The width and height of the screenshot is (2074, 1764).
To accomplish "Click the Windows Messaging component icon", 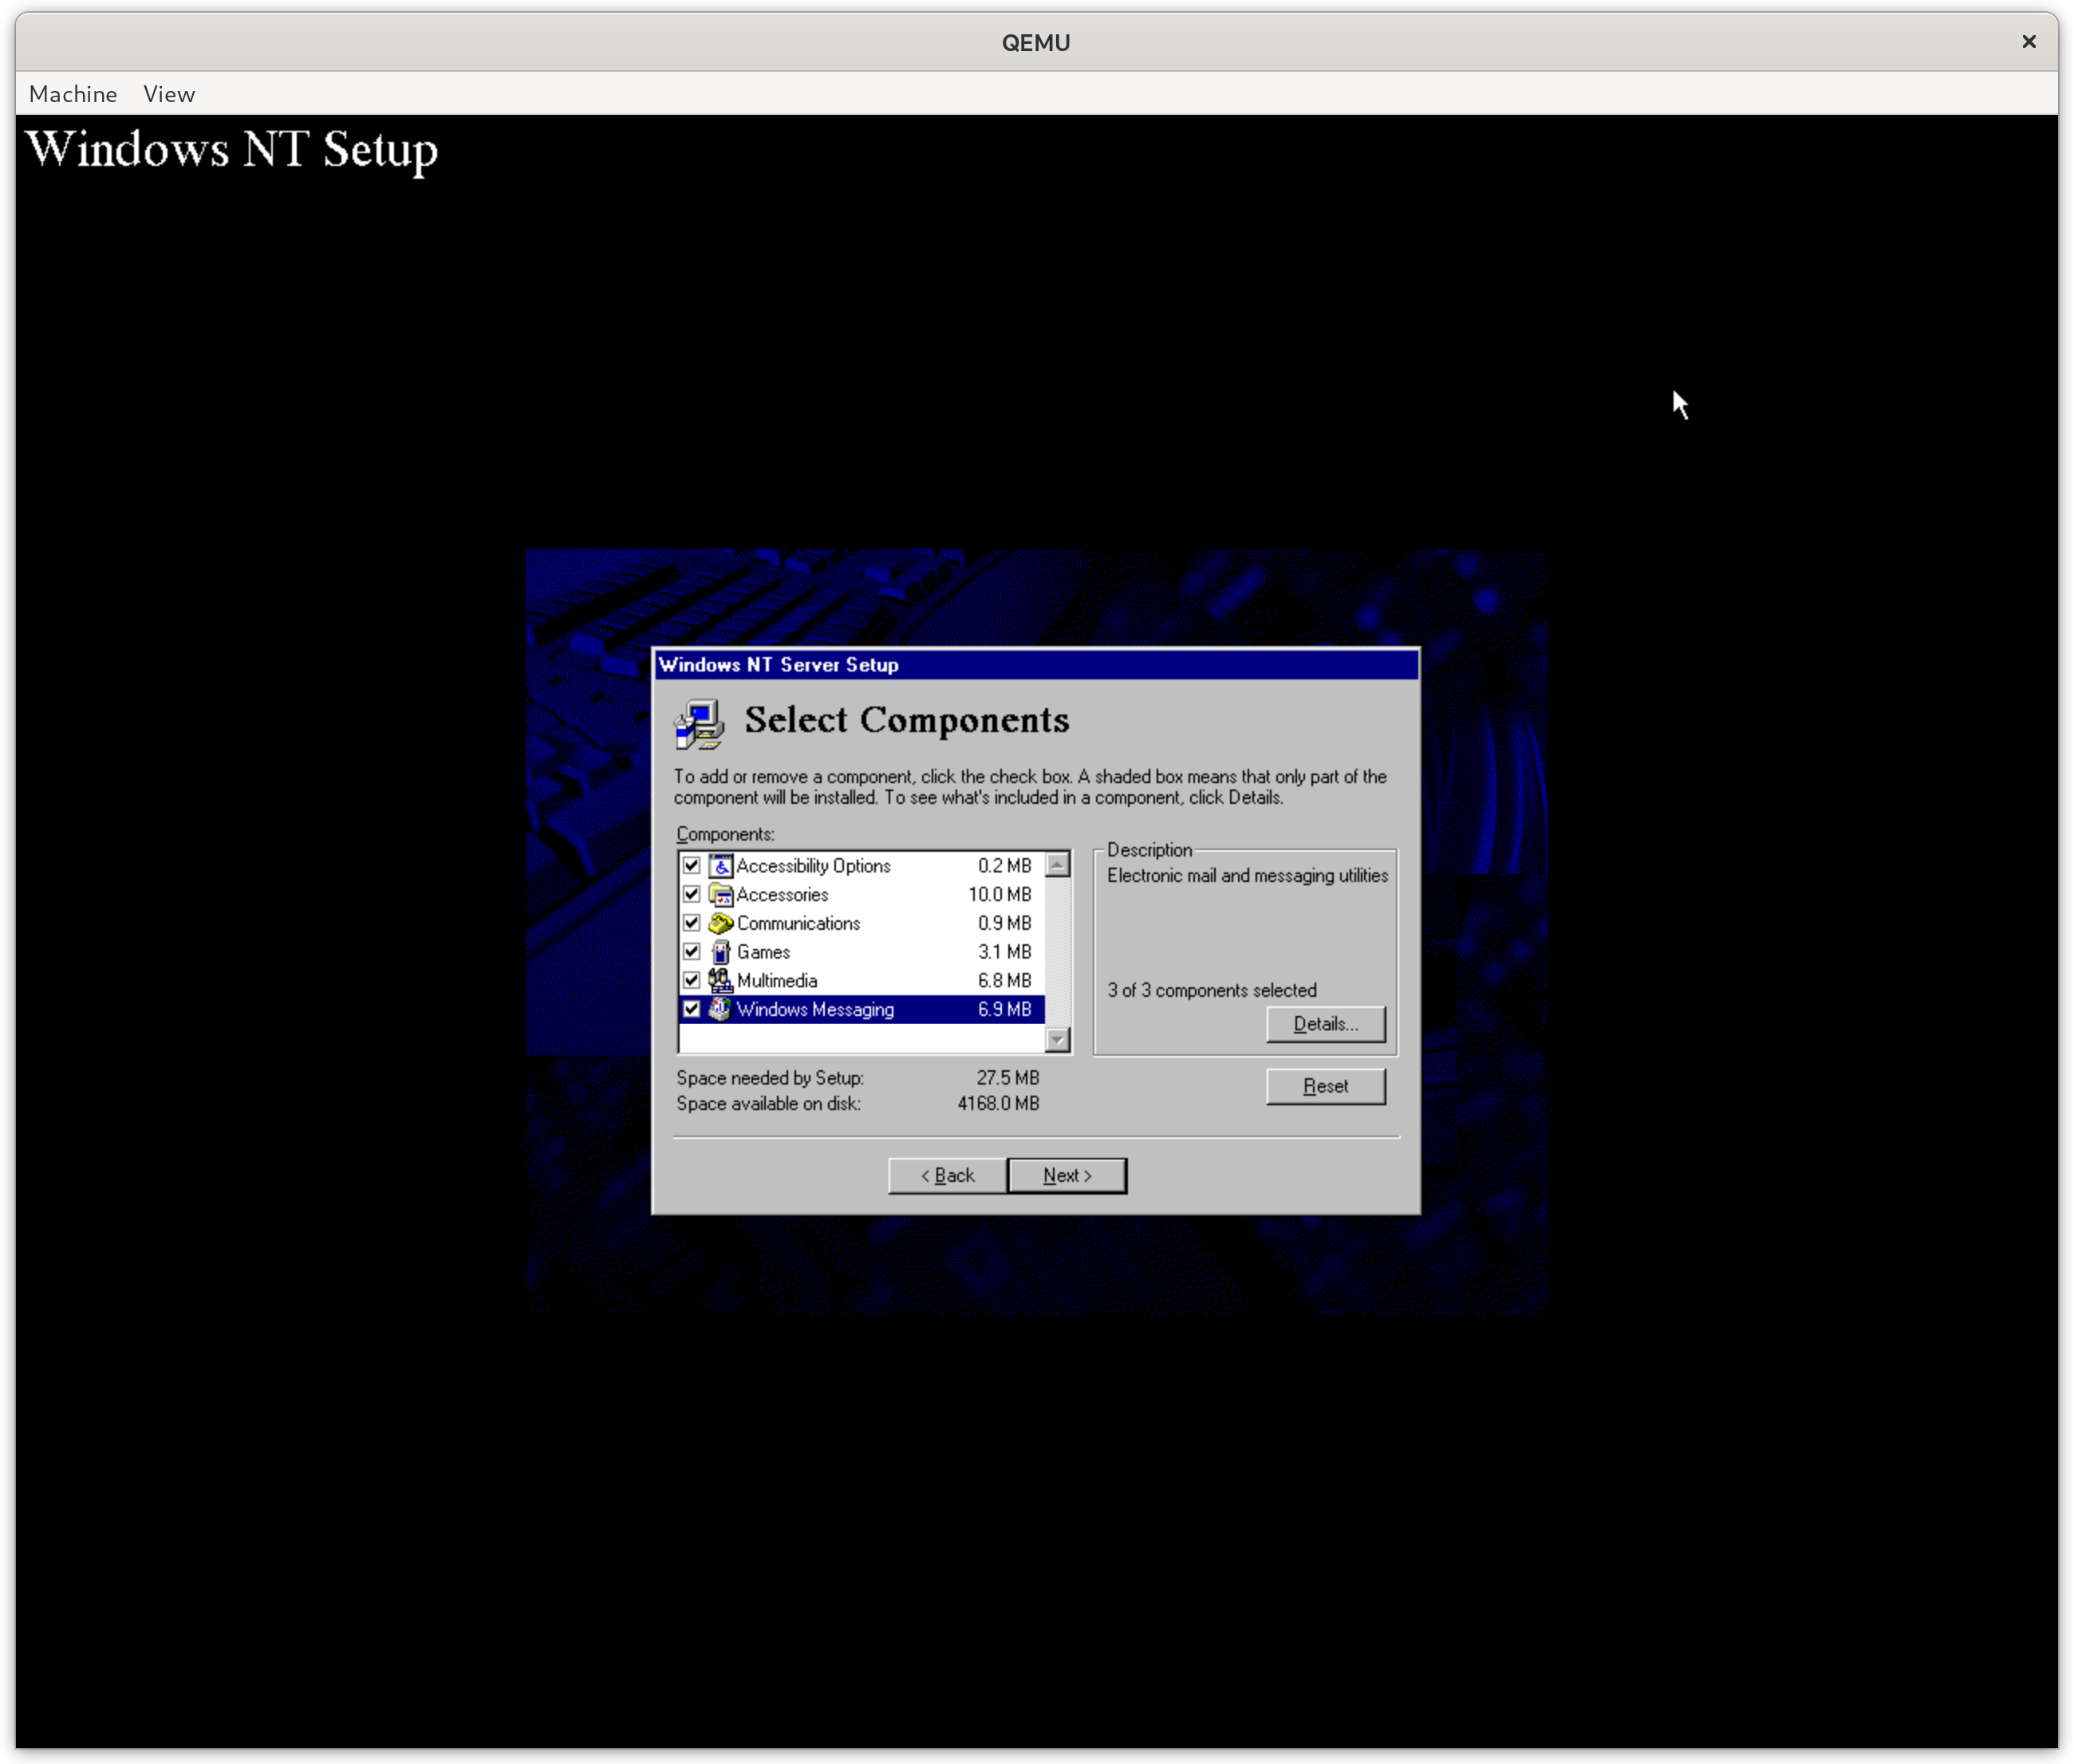I will point(720,1009).
